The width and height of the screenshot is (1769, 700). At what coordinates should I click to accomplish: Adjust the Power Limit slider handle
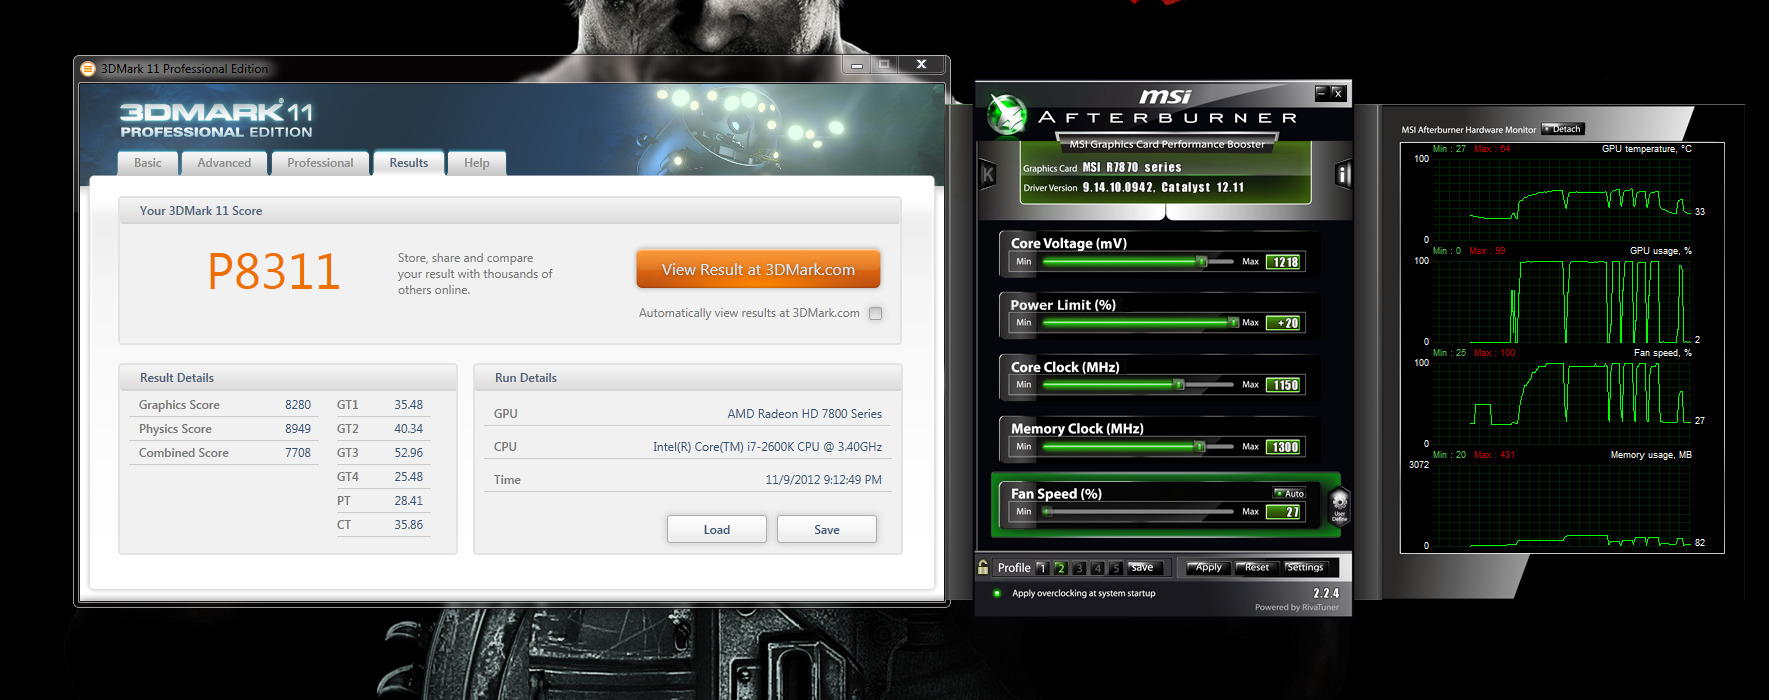coord(1233,323)
